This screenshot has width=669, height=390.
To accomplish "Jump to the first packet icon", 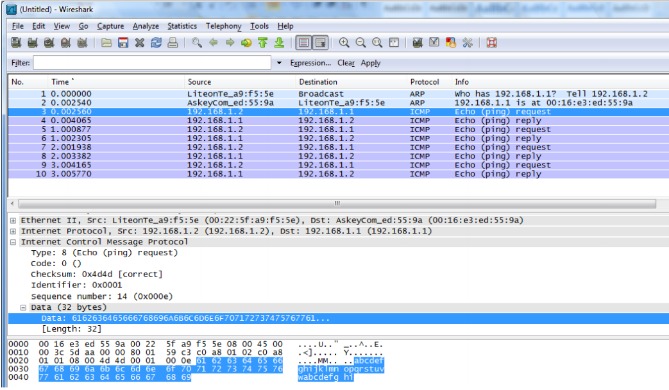I will tap(263, 43).
